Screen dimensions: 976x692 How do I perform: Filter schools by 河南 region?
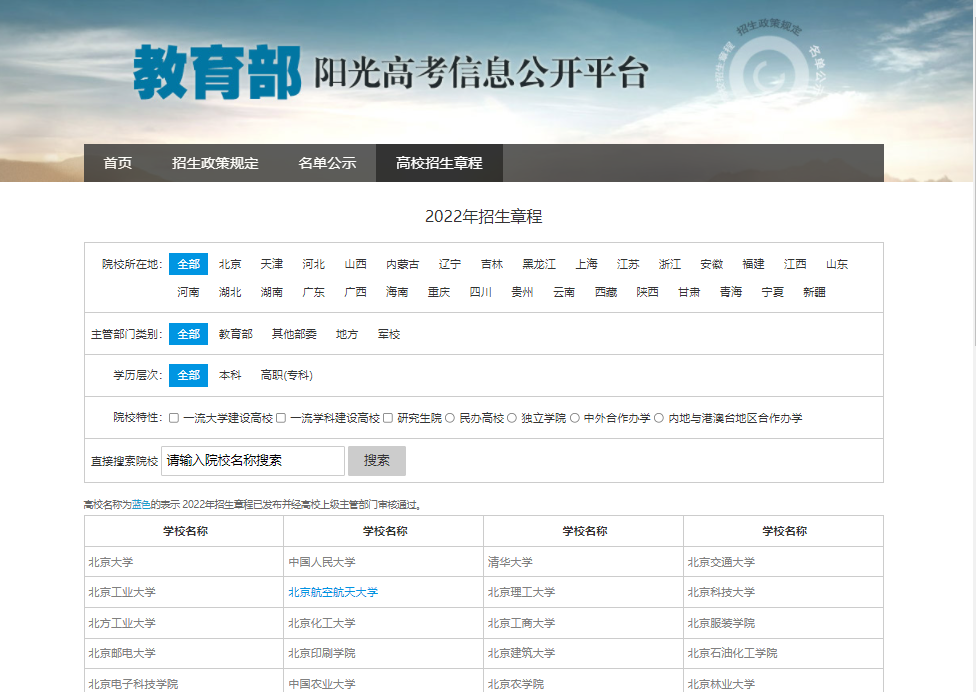(x=188, y=292)
